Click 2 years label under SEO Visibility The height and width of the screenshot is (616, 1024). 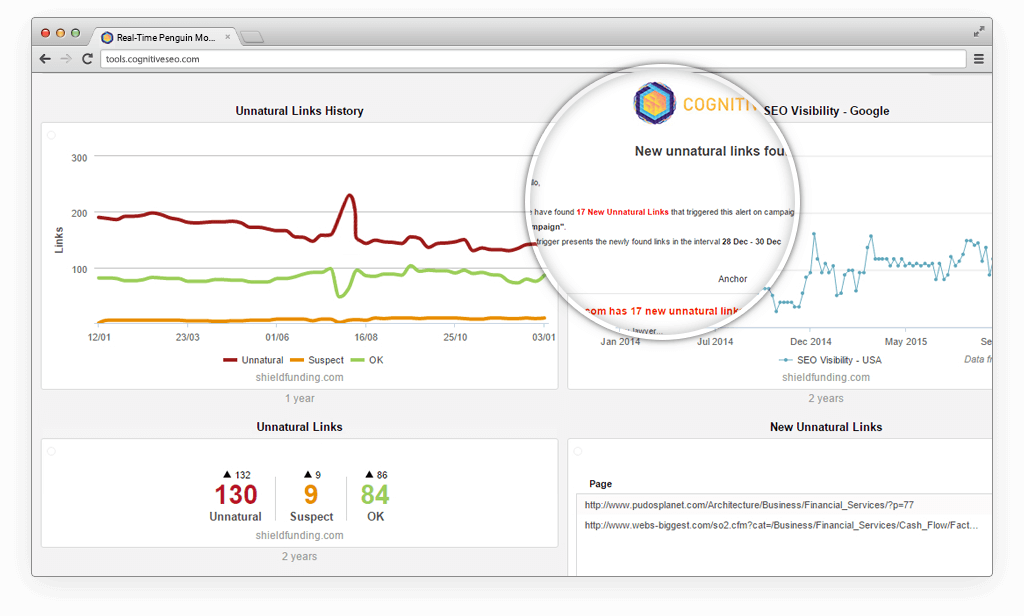826,398
